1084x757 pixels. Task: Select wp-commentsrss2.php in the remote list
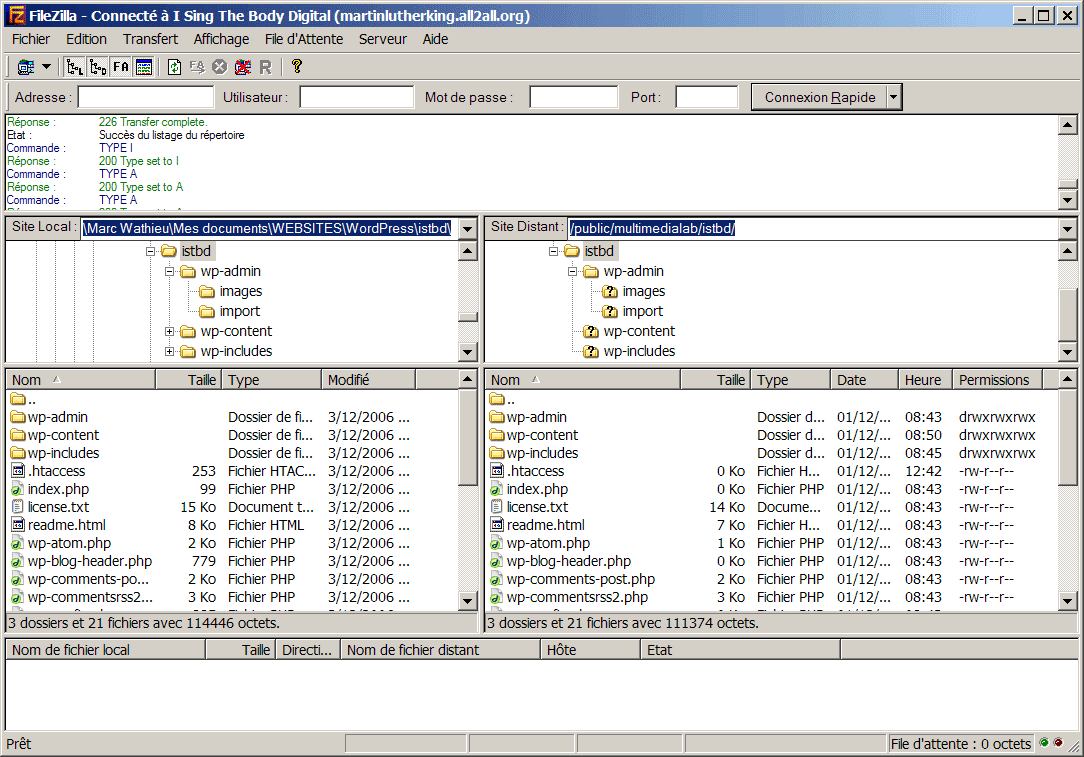[577, 597]
